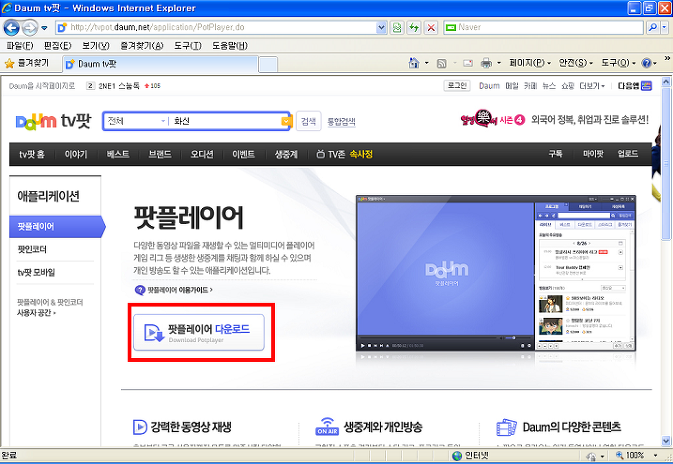
Task: Click the 2NE1 스눕독 trending keyword
Action: coord(119,86)
